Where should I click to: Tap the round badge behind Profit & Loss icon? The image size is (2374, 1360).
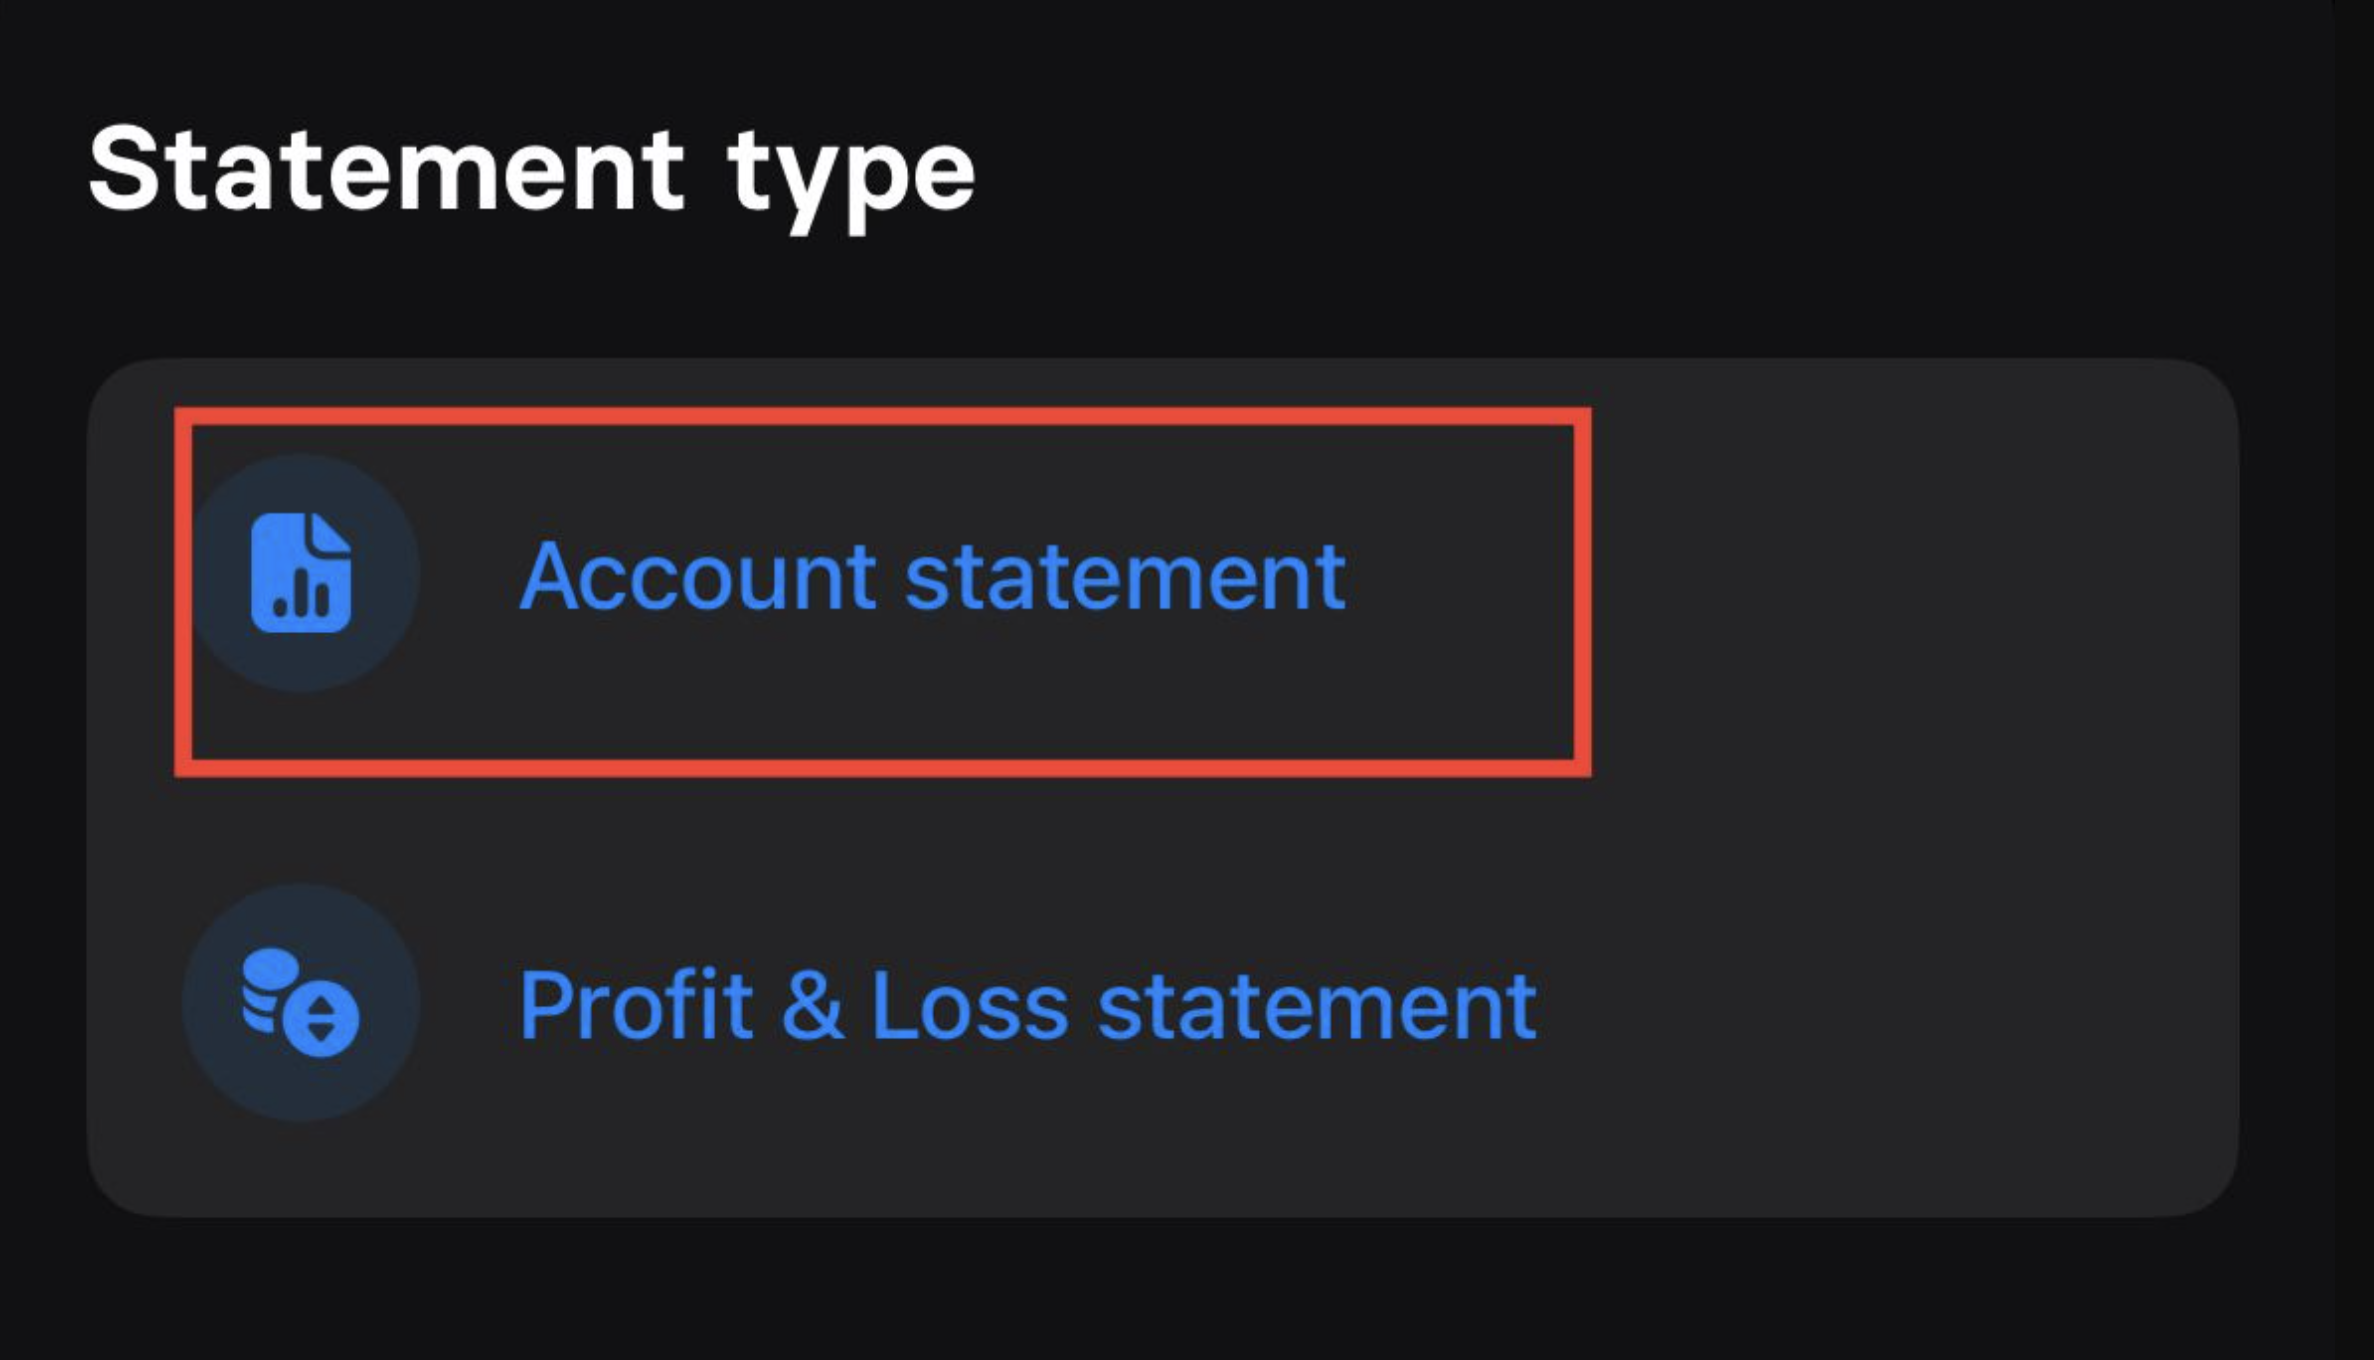(x=300, y=1003)
